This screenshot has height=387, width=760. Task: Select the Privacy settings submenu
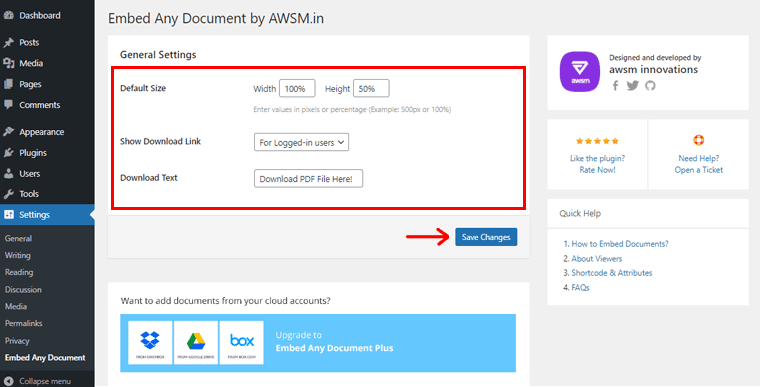pos(17,340)
